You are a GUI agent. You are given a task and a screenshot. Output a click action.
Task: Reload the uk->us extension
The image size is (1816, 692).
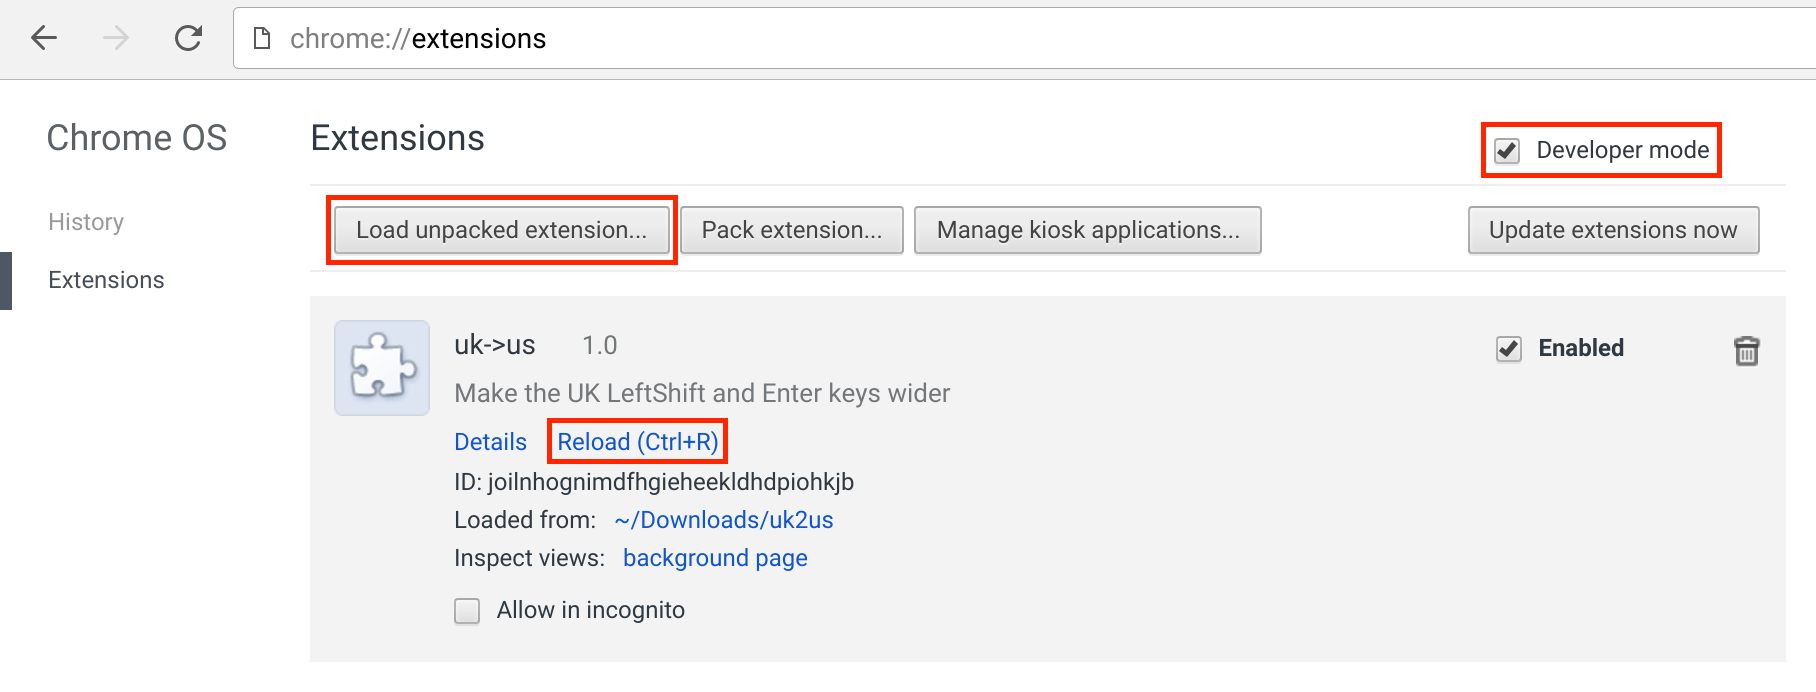[x=636, y=441]
